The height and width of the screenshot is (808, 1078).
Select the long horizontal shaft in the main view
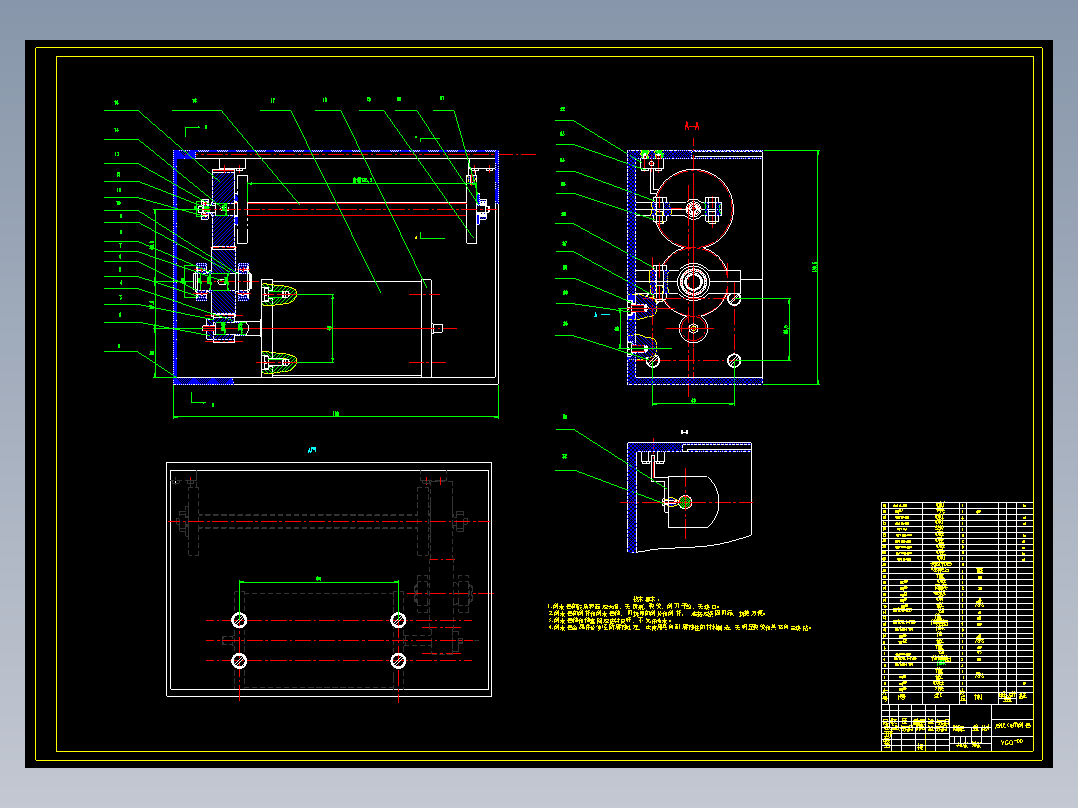[356, 208]
